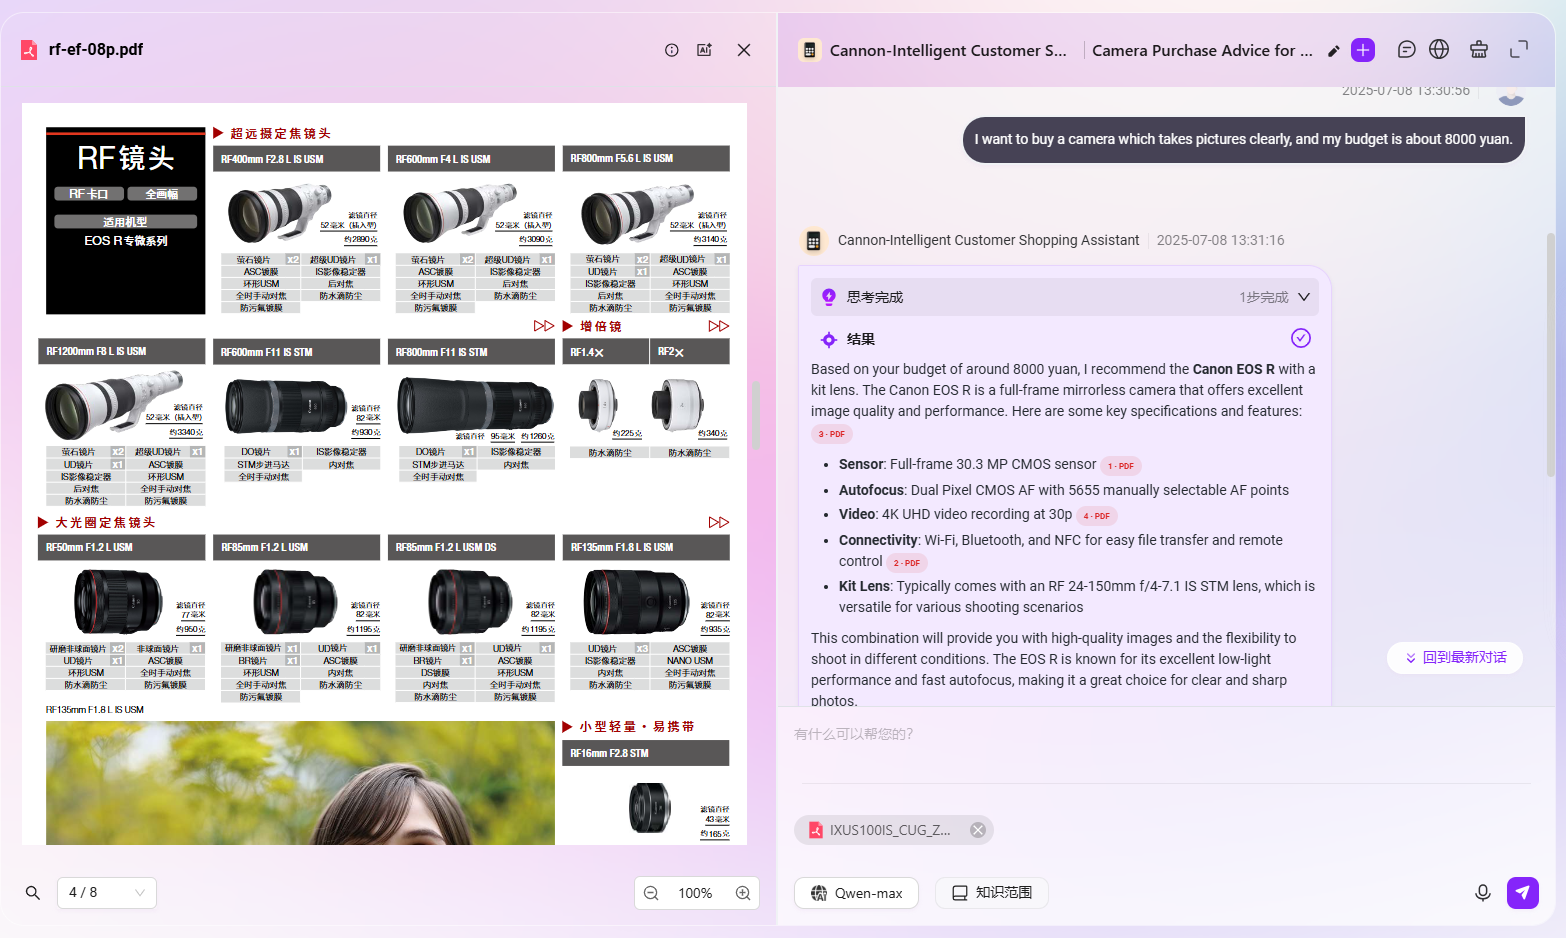The width and height of the screenshot is (1566, 938).
Task: Click the Cannon assistant header app icon
Action: click(810, 50)
